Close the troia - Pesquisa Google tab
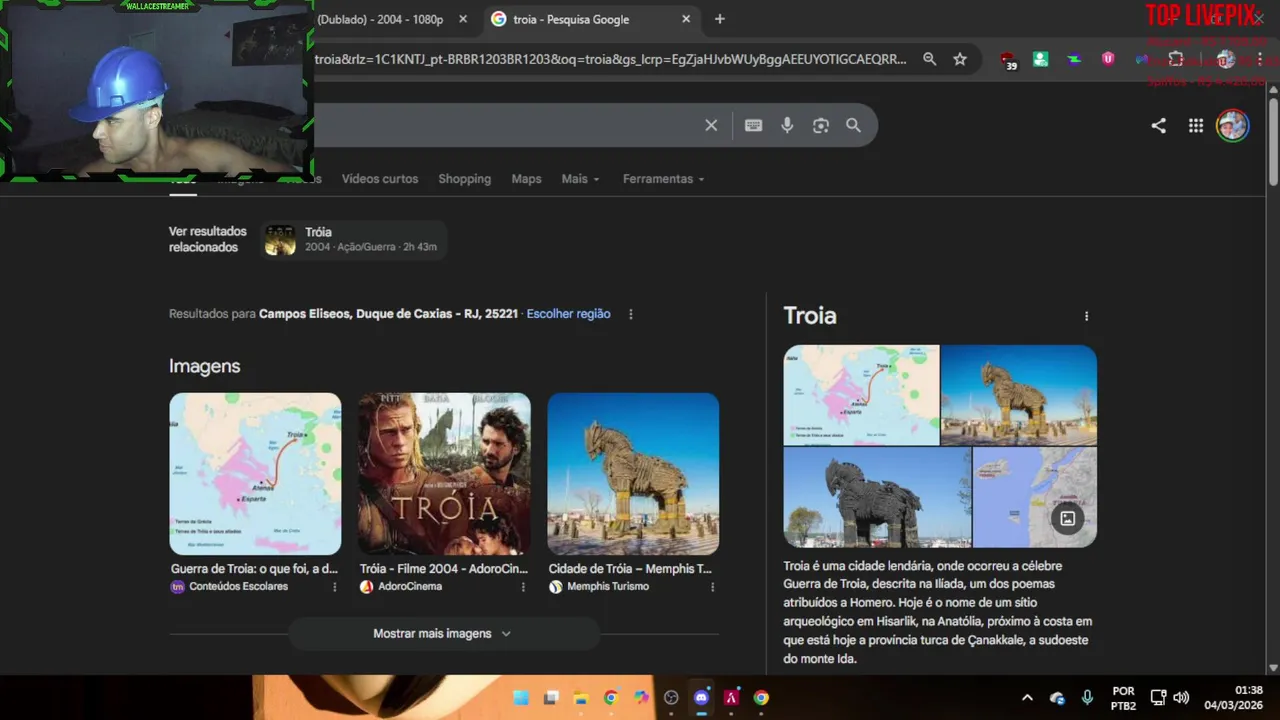 click(x=686, y=19)
